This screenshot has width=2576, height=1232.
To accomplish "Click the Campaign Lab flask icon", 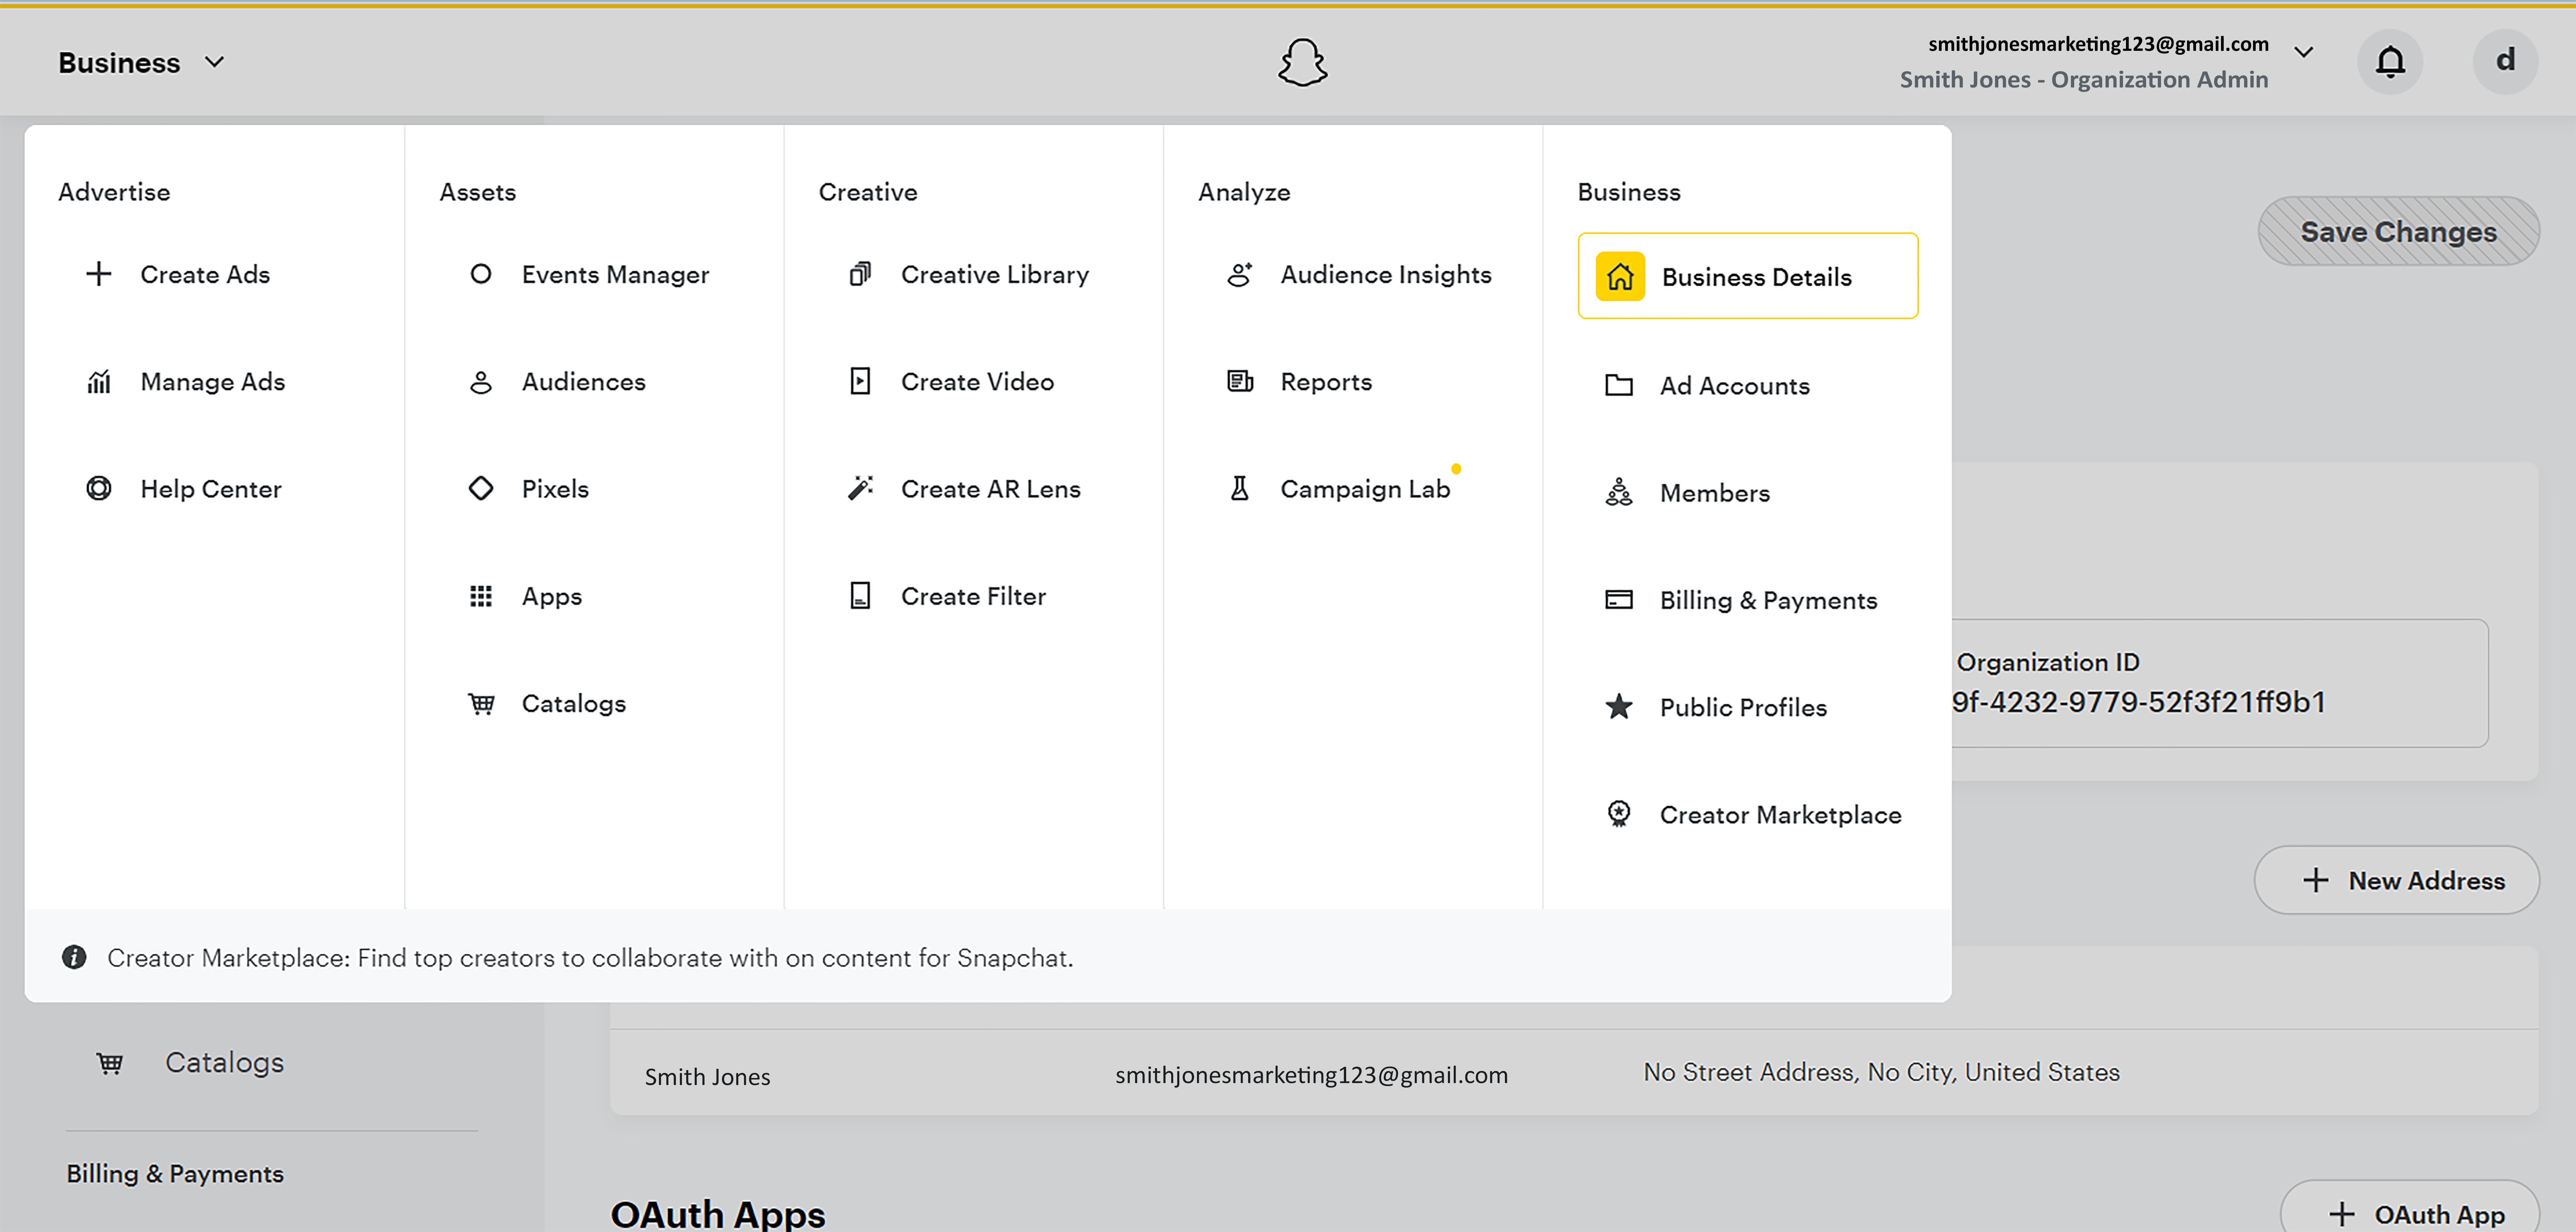I will click(x=1240, y=488).
